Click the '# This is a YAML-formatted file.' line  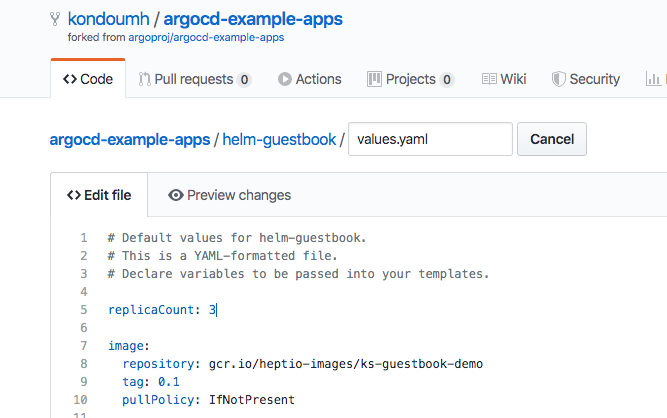tap(222, 256)
